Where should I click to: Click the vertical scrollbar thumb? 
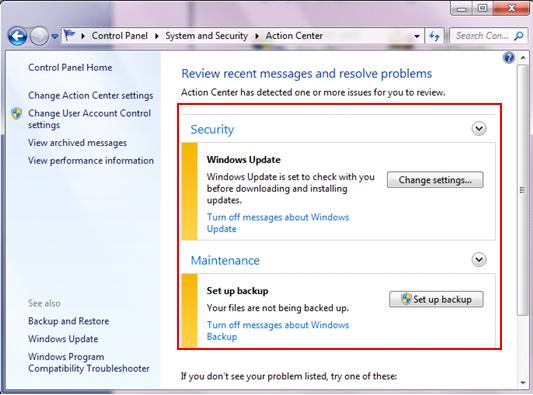(x=522, y=190)
